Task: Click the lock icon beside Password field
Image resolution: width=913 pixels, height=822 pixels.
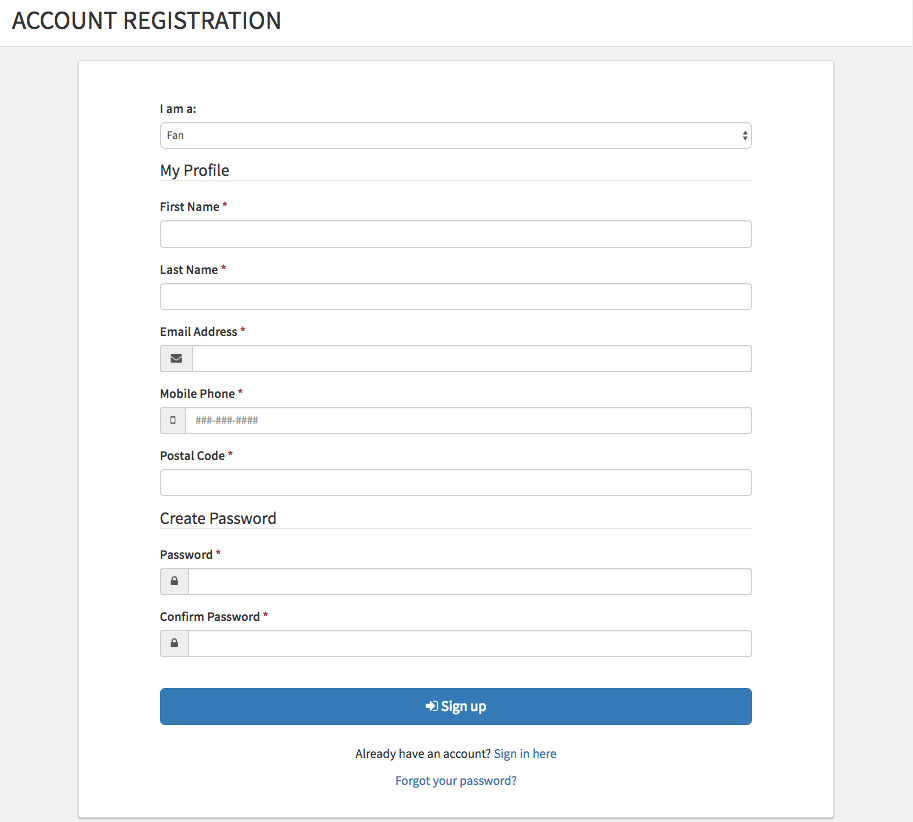Action: pyautogui.click(x=174, y=581)
